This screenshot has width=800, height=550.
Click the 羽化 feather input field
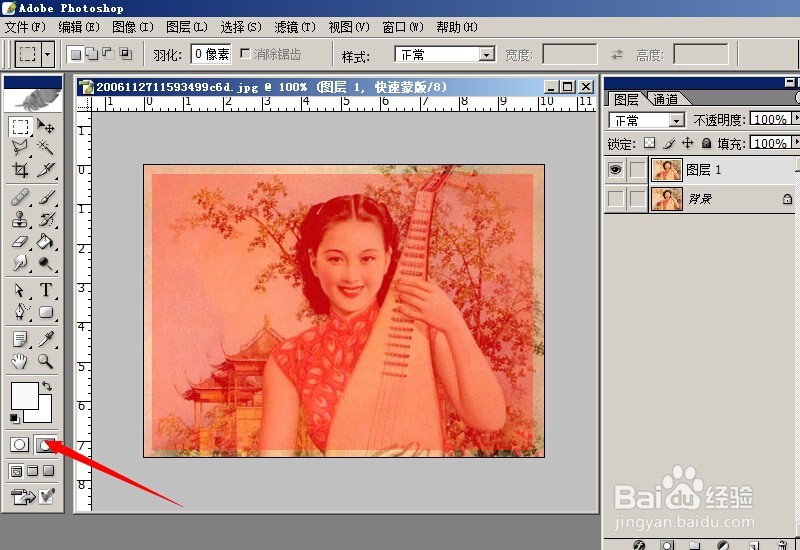coord(211,54)
